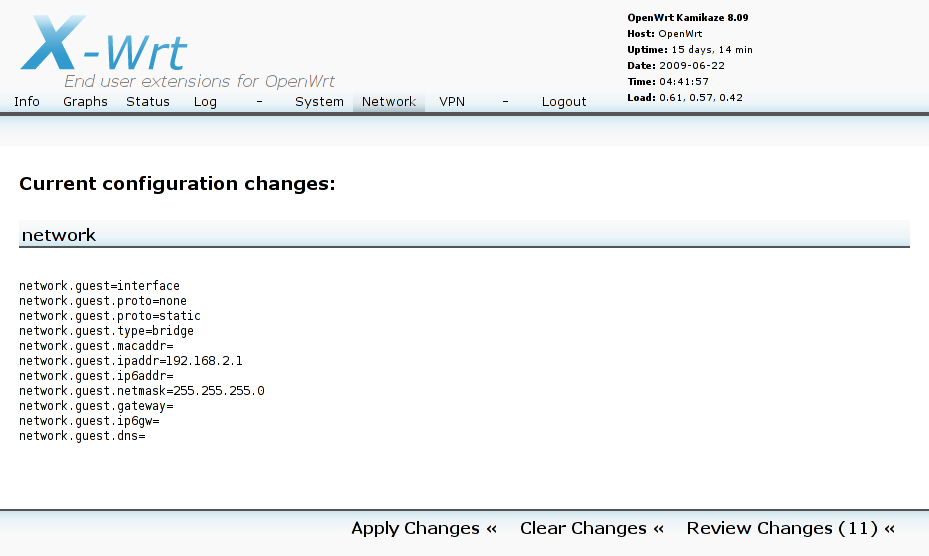Click the Current configuration changes heading

[177, 184]
